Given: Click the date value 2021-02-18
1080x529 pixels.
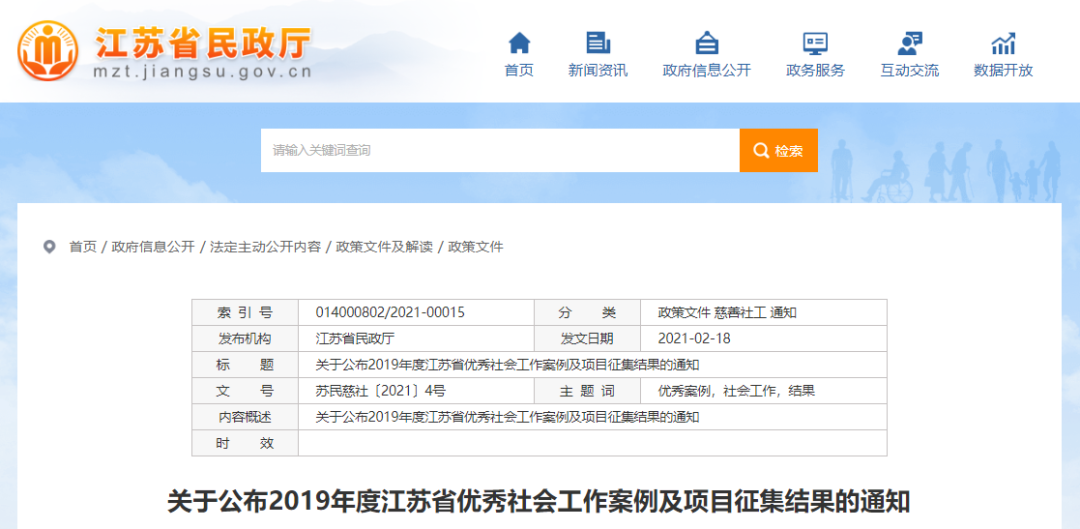Looking at the screenshot, I should pyautogui.click(x=694, y=339).
